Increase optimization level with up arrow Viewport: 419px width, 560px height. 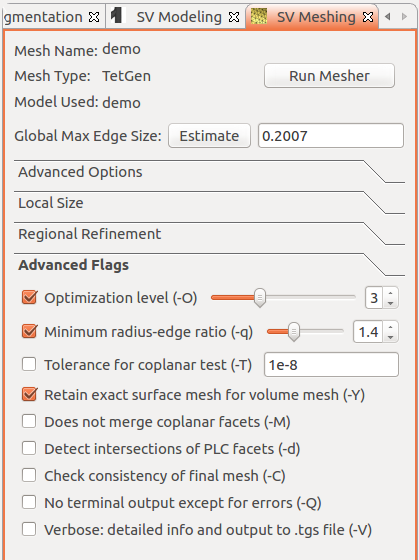click(x=390, y=293)
